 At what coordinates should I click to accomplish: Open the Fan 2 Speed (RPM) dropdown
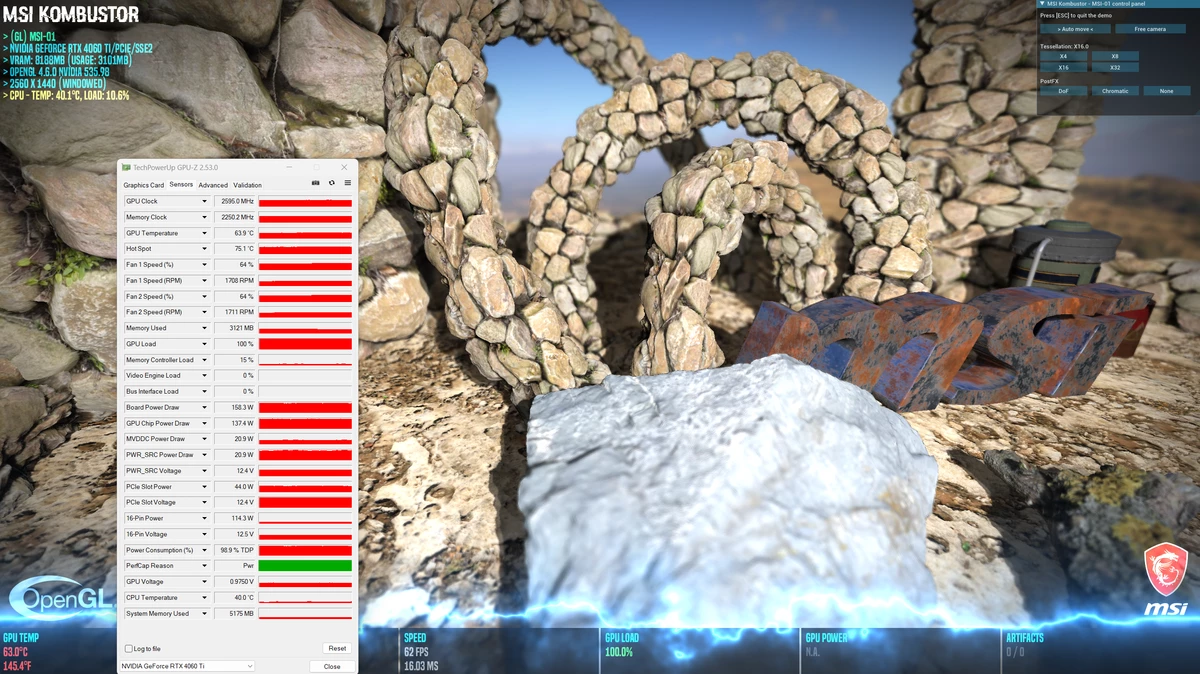click(x=205, y=312)
